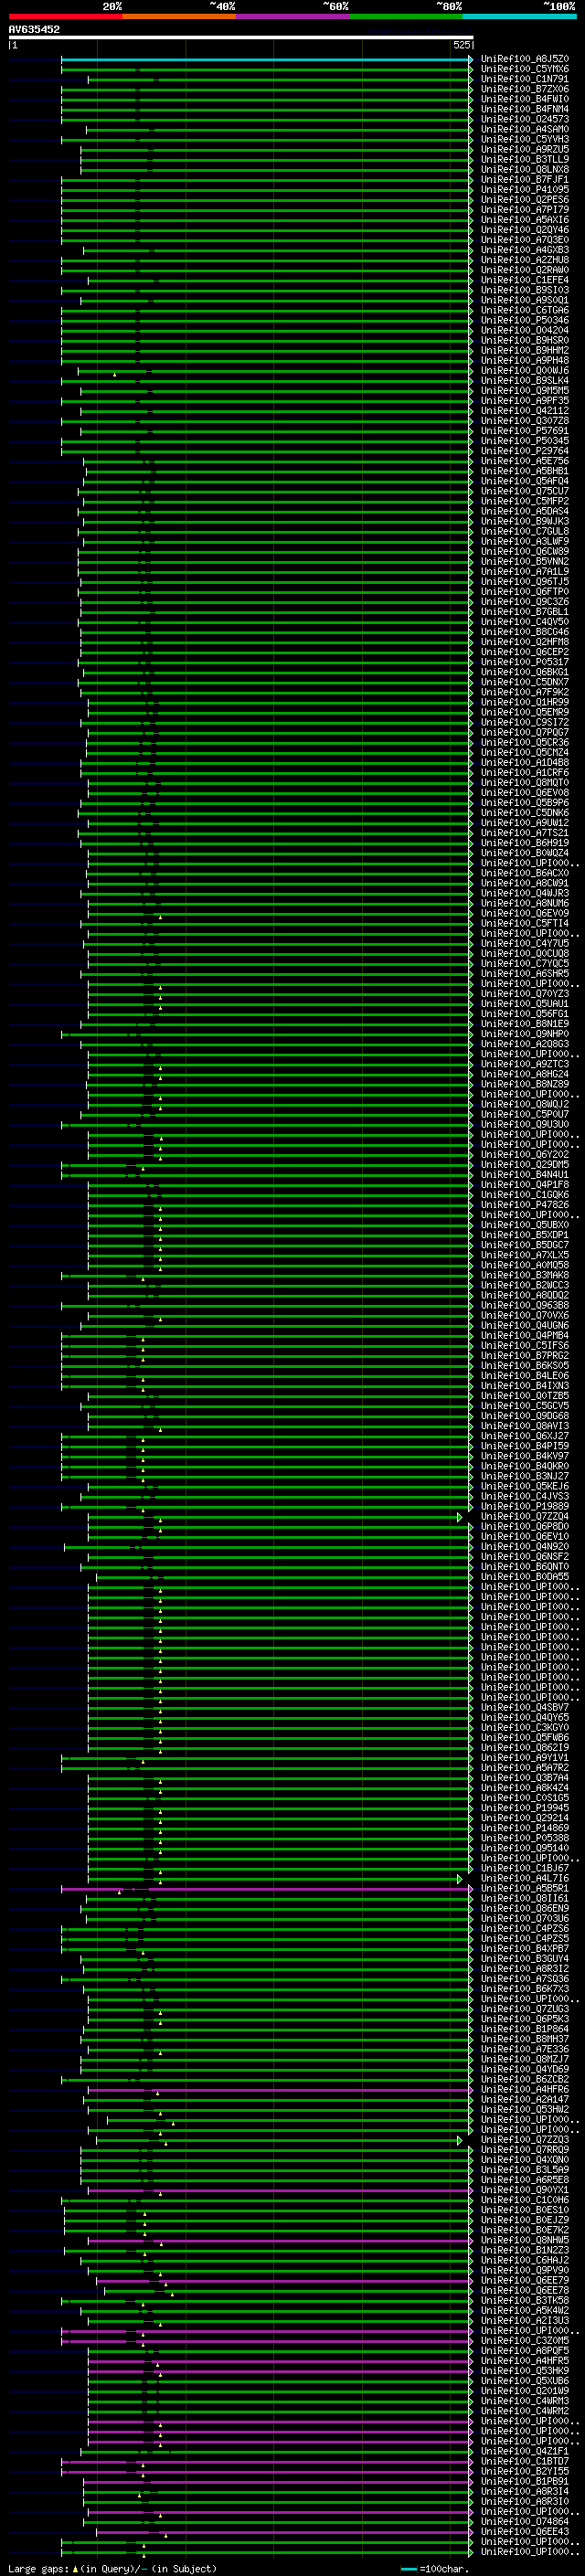Select hit label UniRef100_C4Y7U5
The width and height of the screenshot is (585, 2576).
pos(525,944)
